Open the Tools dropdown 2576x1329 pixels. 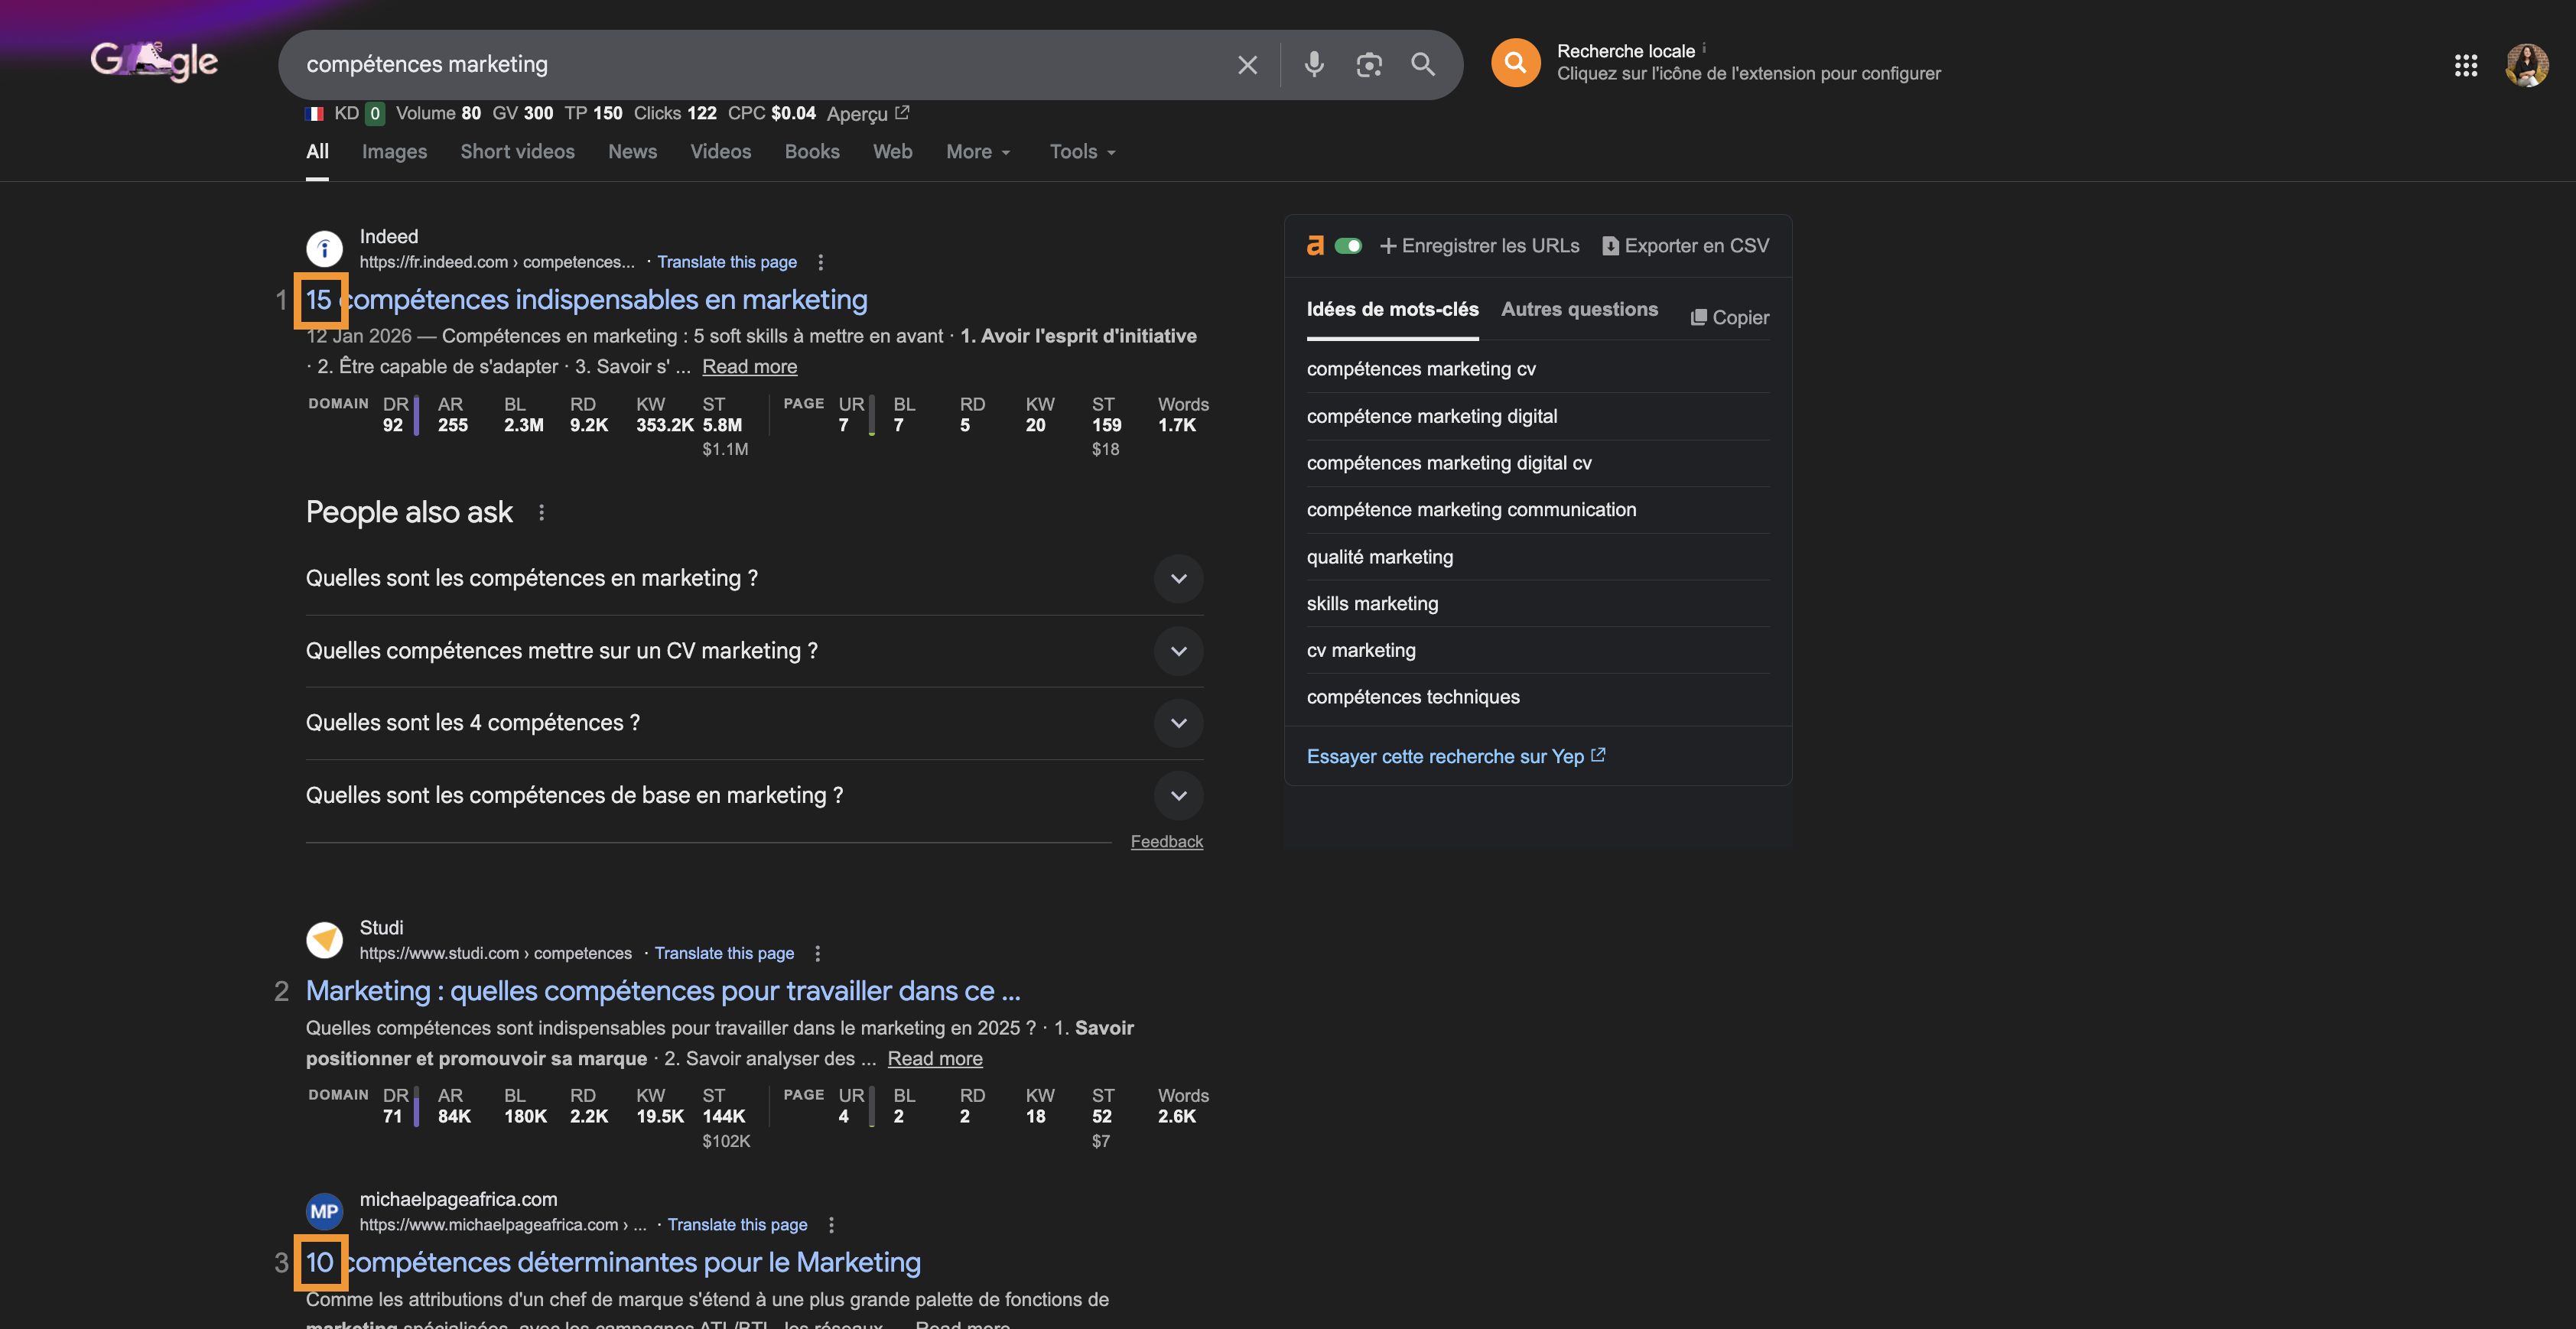(x=1079, y=151)
